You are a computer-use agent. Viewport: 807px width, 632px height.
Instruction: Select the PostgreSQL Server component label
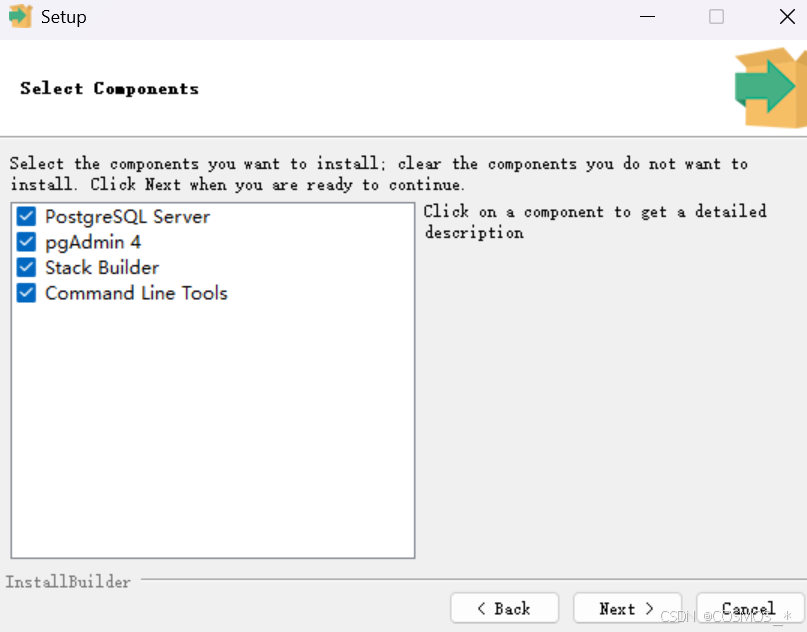point(127,217)
